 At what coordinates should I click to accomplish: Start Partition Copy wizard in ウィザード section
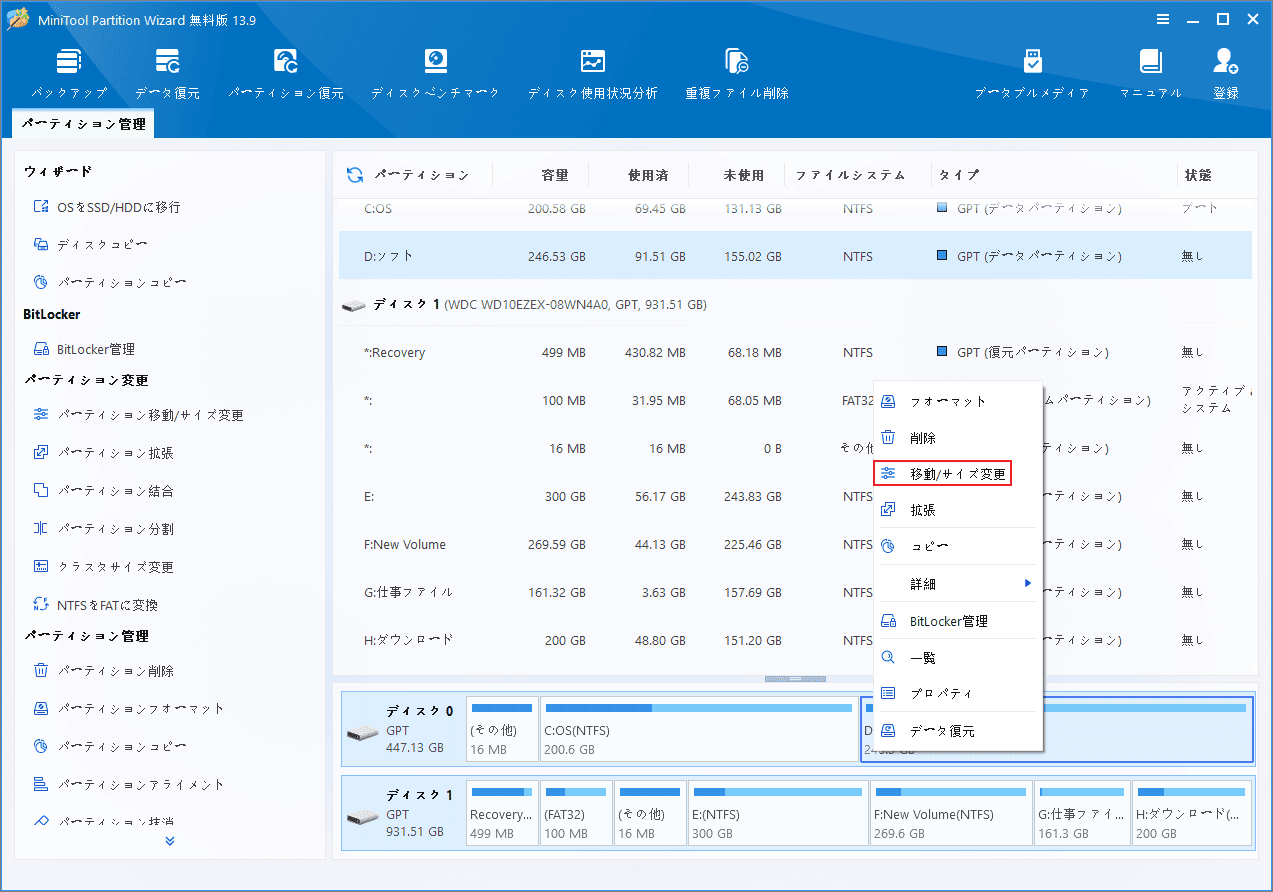(110, 283)
